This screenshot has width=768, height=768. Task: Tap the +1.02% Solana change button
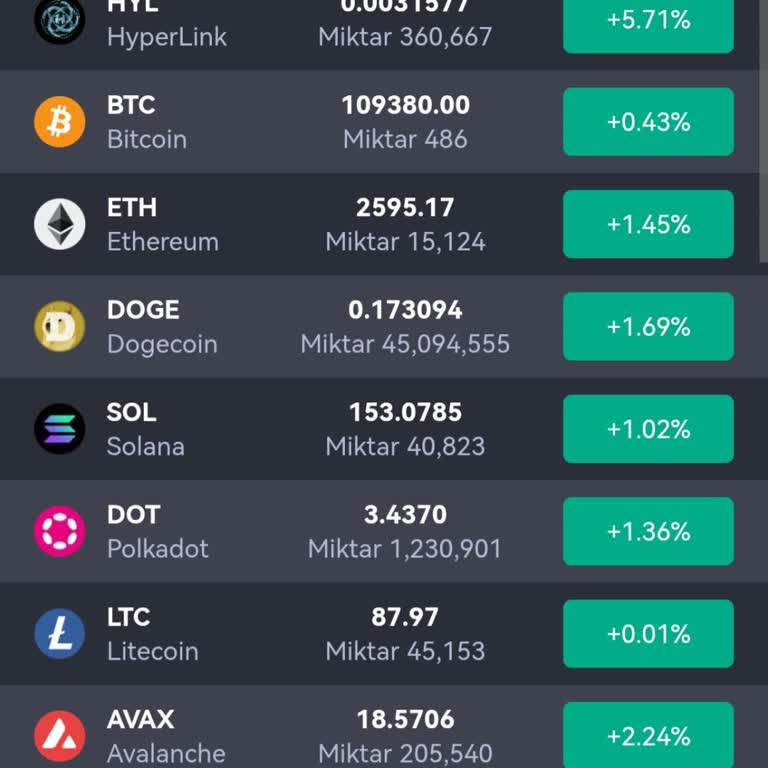tap(648, 429)
